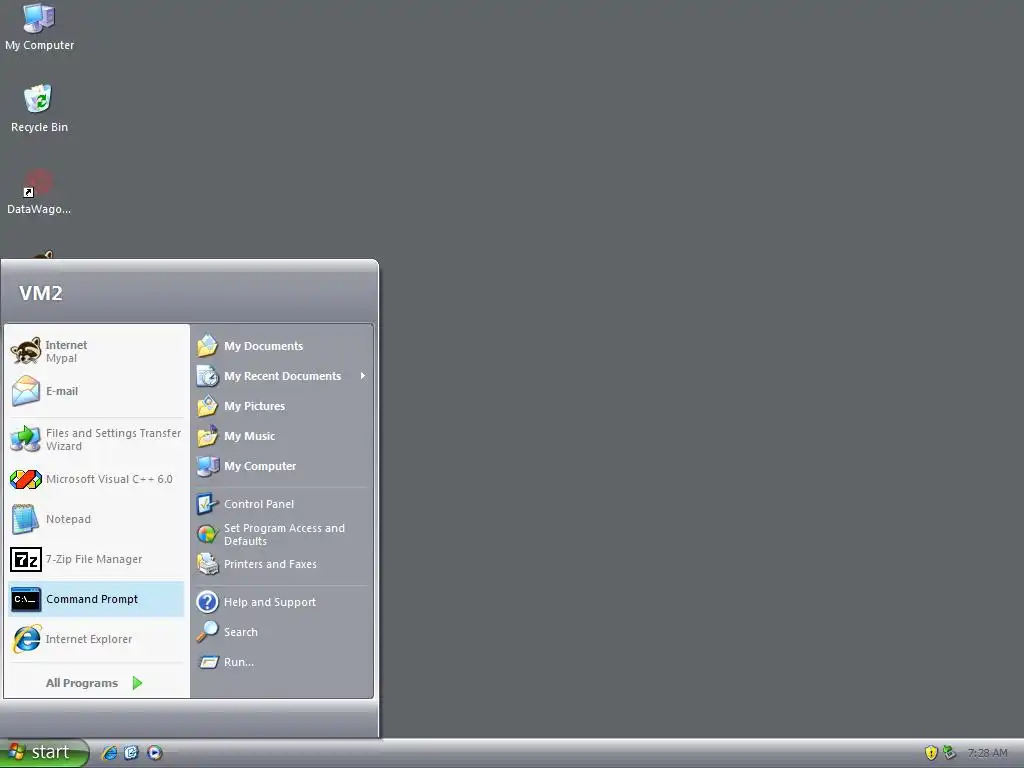Open the Run... dialog icon
1024x768 pixels.
tap(208, 662)
